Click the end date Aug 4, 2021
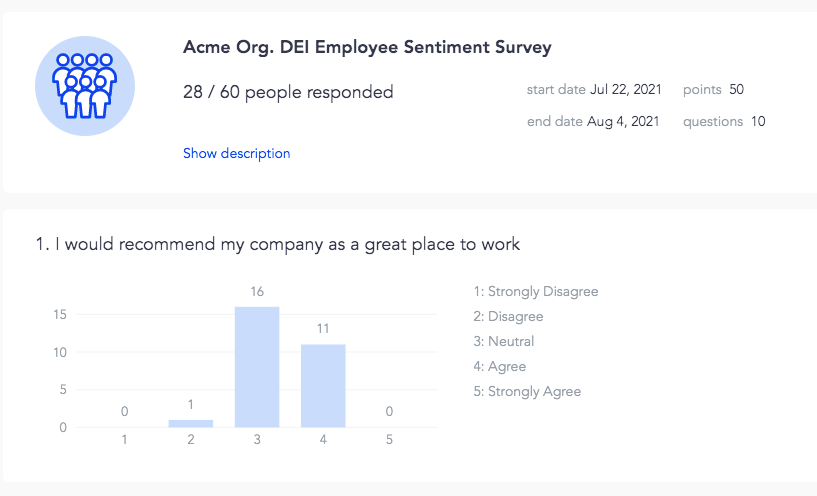The image size is (817, 496). (x=623, y=121)
